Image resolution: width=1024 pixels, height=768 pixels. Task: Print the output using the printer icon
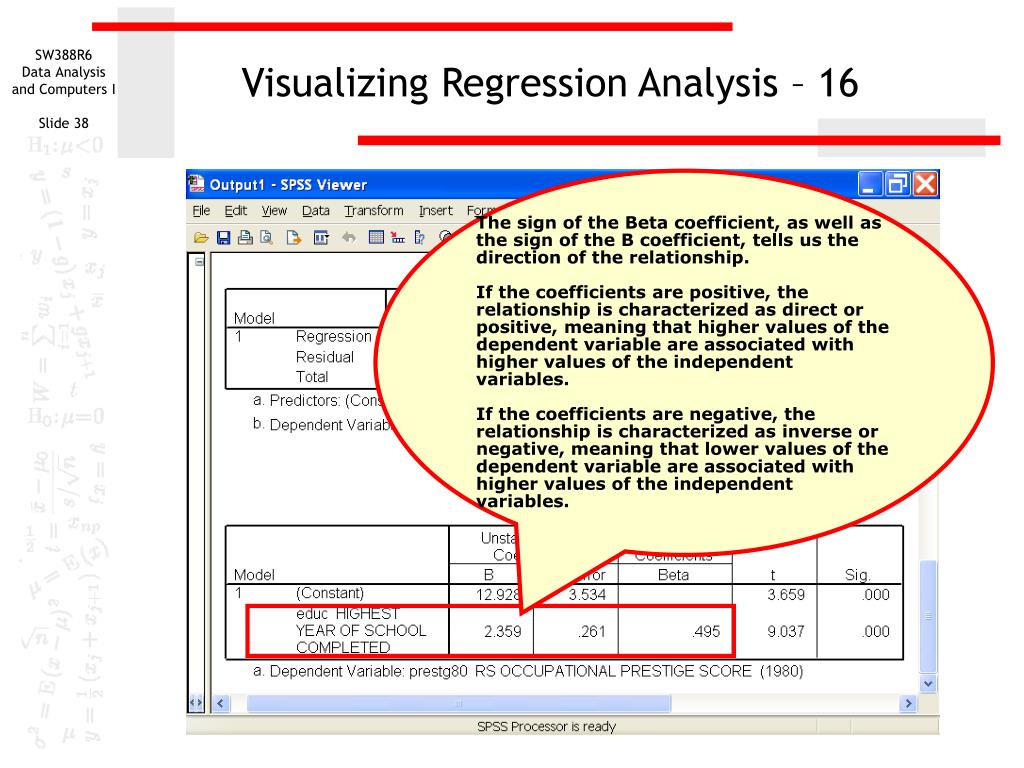(245, 238)
